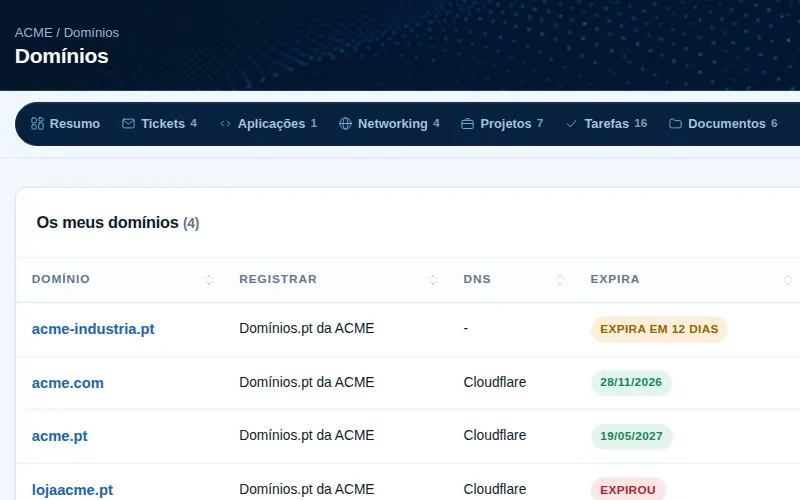
Task: Switch to the Documentos tab
Action: pyautogui.click(x=723, y=123)
